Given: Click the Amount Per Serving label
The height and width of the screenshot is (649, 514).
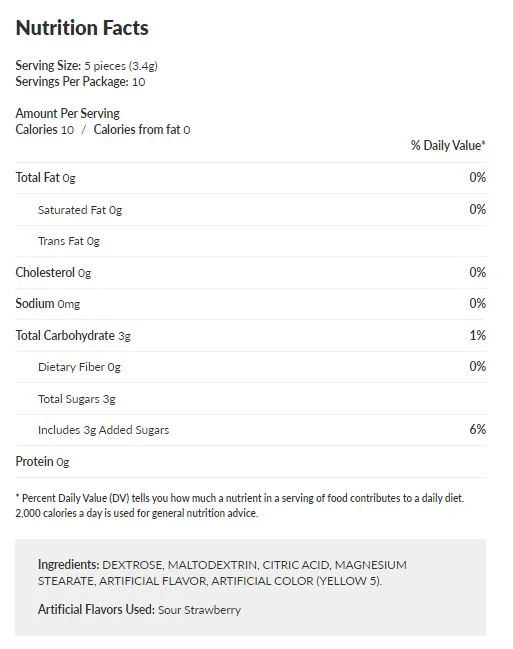Looking at the screenshot, I should [67, 113].
